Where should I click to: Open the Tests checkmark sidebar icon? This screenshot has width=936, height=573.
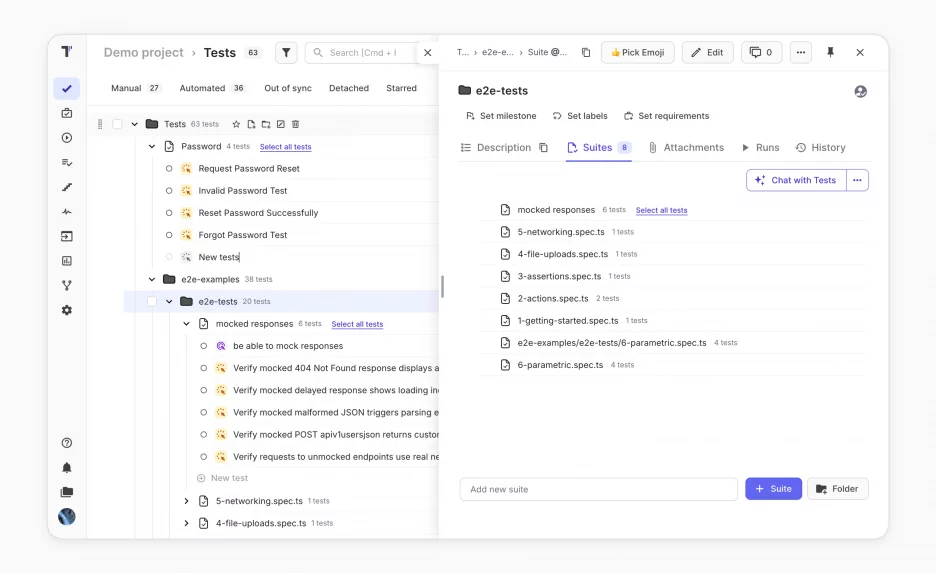pyautogui.click(x=67, y=88)
